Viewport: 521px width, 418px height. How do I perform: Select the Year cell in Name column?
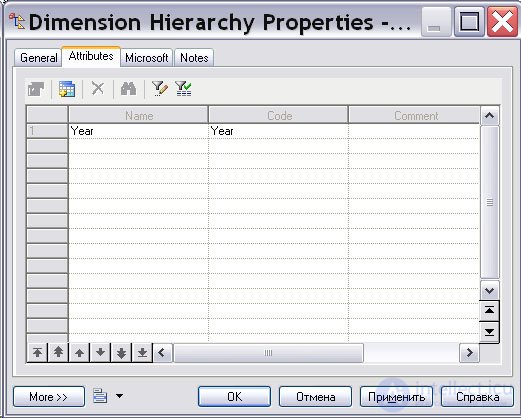138,131
